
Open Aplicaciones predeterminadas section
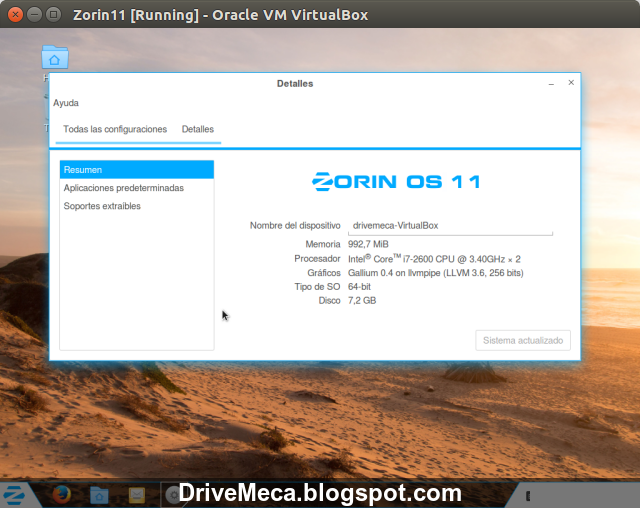[x=137, y=188]
